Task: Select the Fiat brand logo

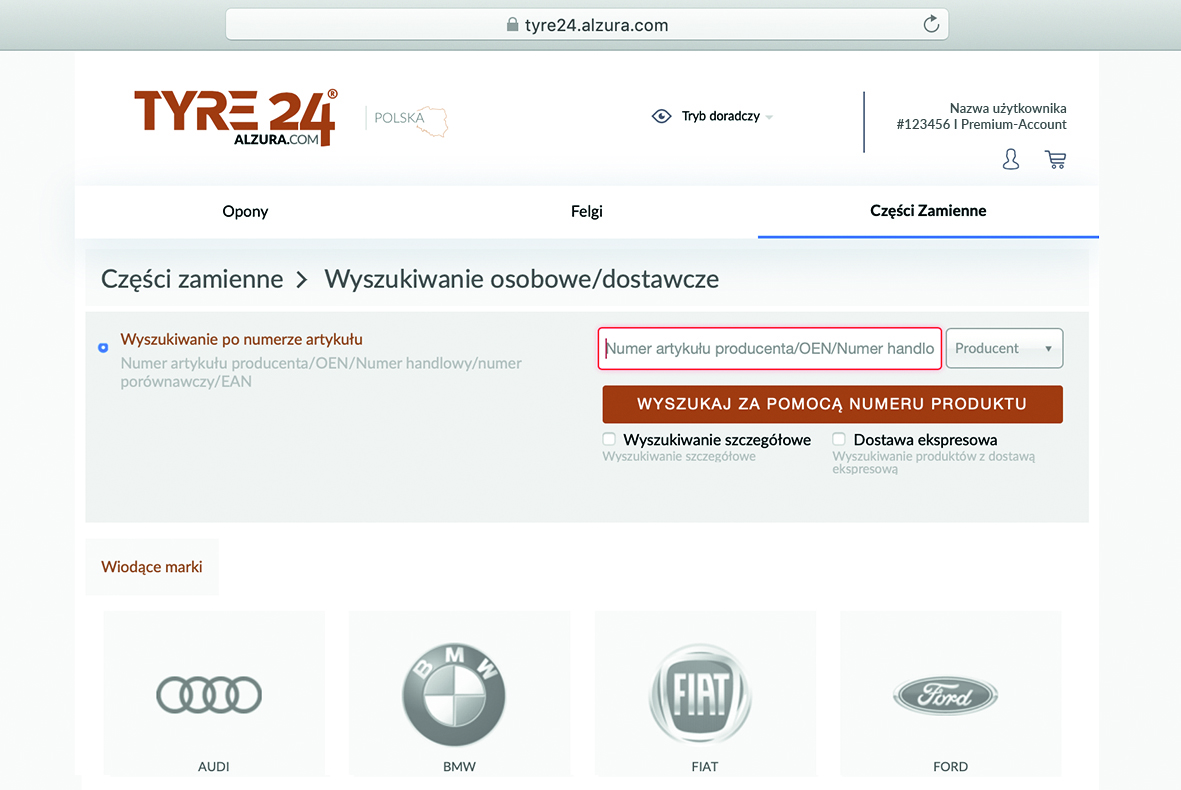Action: click(700, 694)
